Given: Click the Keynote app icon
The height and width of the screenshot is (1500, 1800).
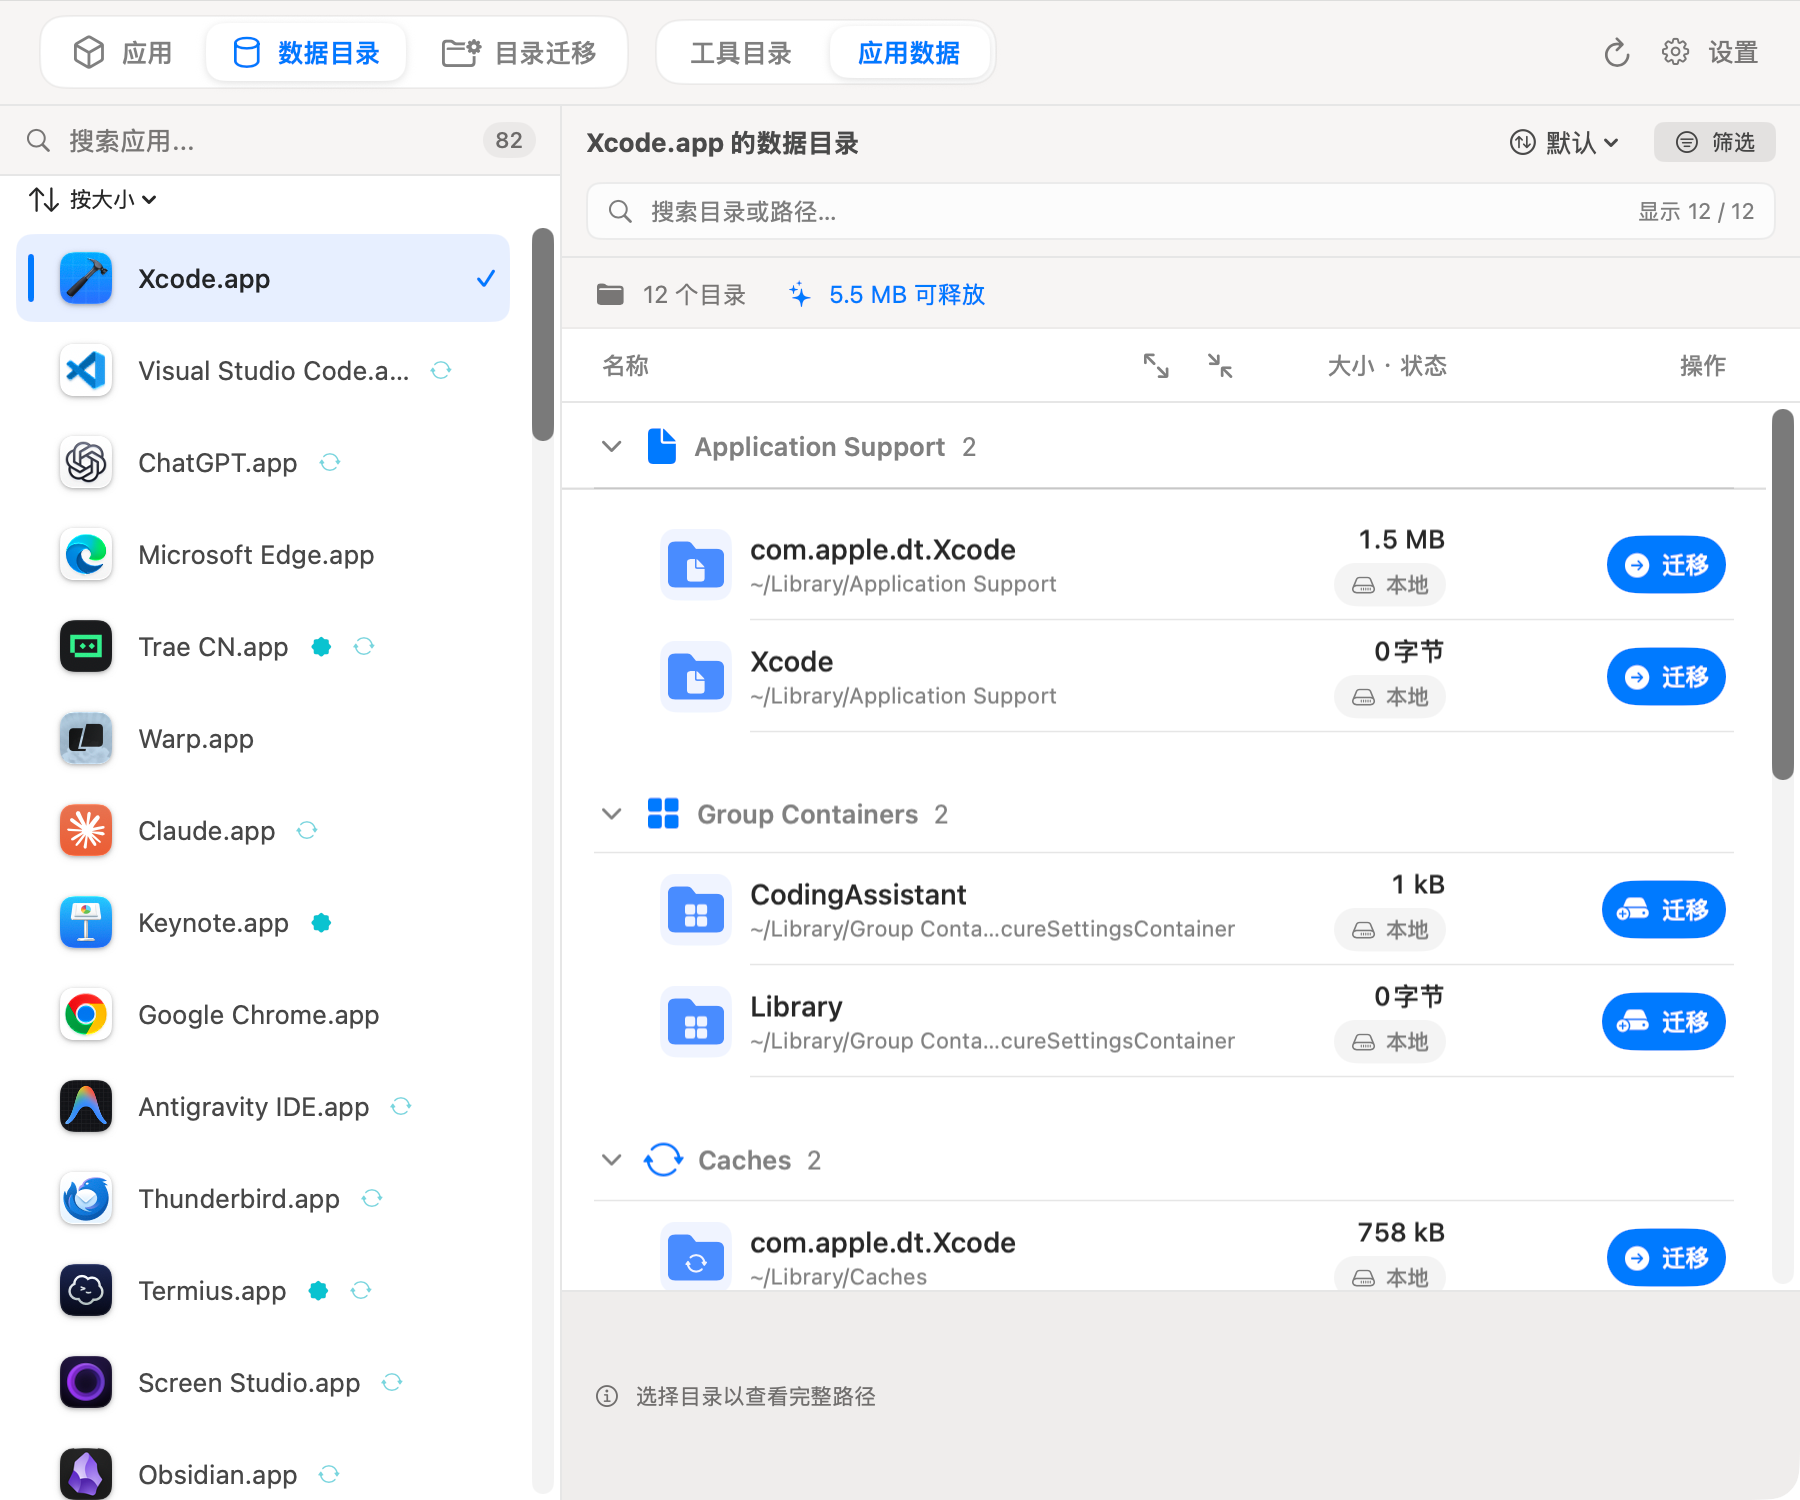Looking at the screenshot, I should tap(86, 923).
